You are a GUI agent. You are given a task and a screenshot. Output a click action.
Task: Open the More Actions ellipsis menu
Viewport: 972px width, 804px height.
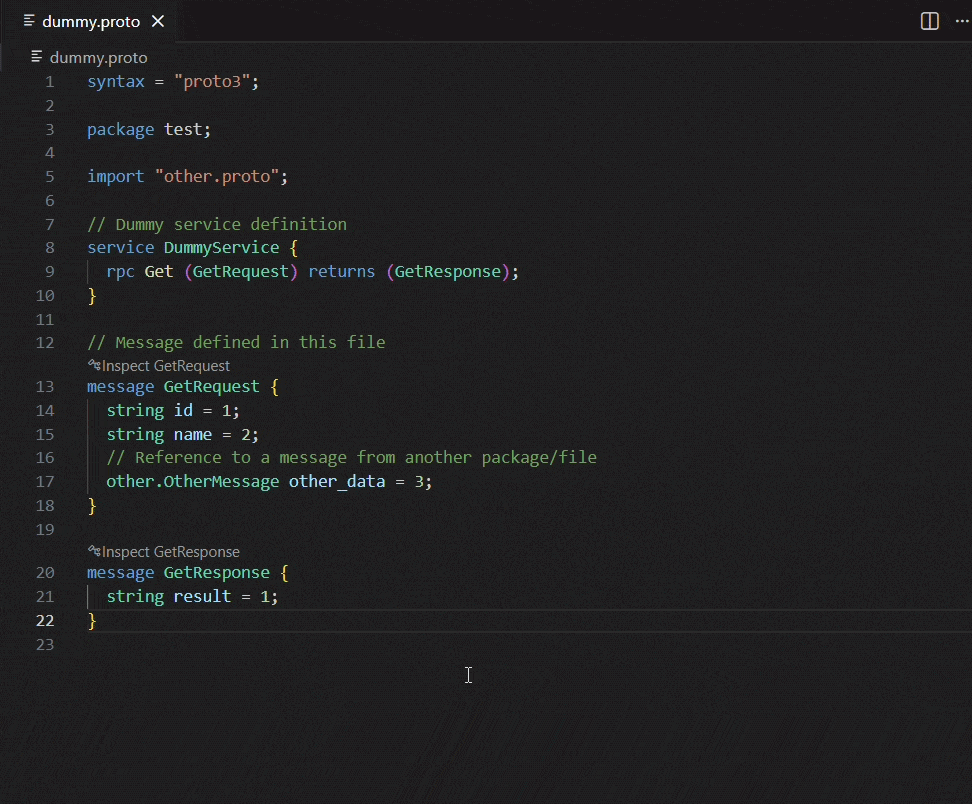point(958,20)
